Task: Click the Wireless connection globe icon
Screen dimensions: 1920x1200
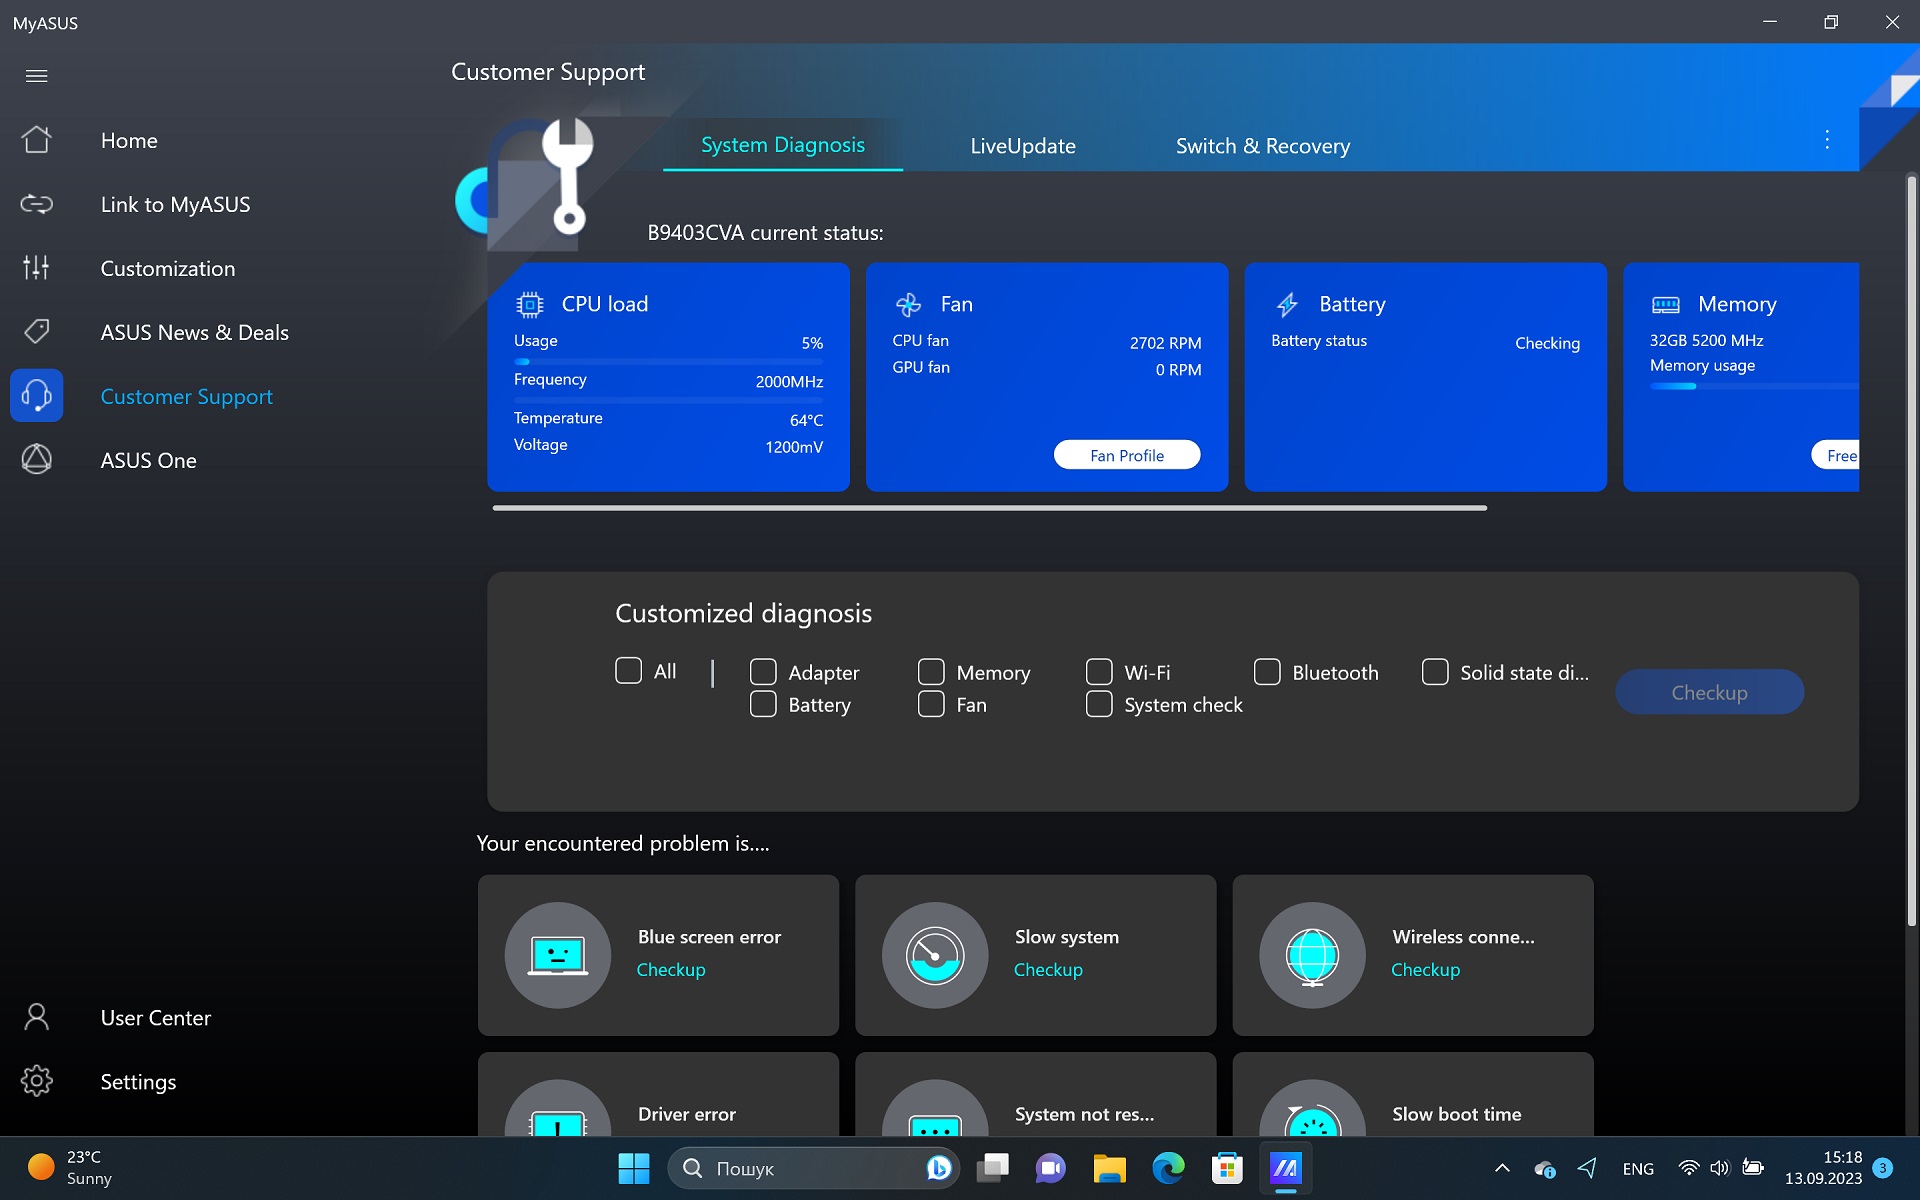Action: tap(1312, 956)
